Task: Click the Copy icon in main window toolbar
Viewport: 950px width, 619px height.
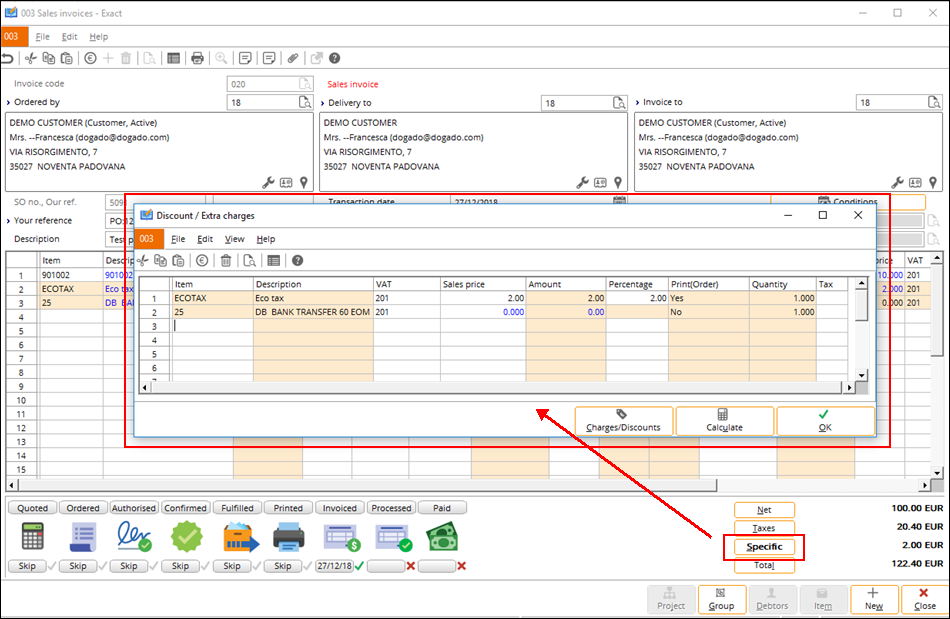Action: pyautogui.click(x=48, y=58)
